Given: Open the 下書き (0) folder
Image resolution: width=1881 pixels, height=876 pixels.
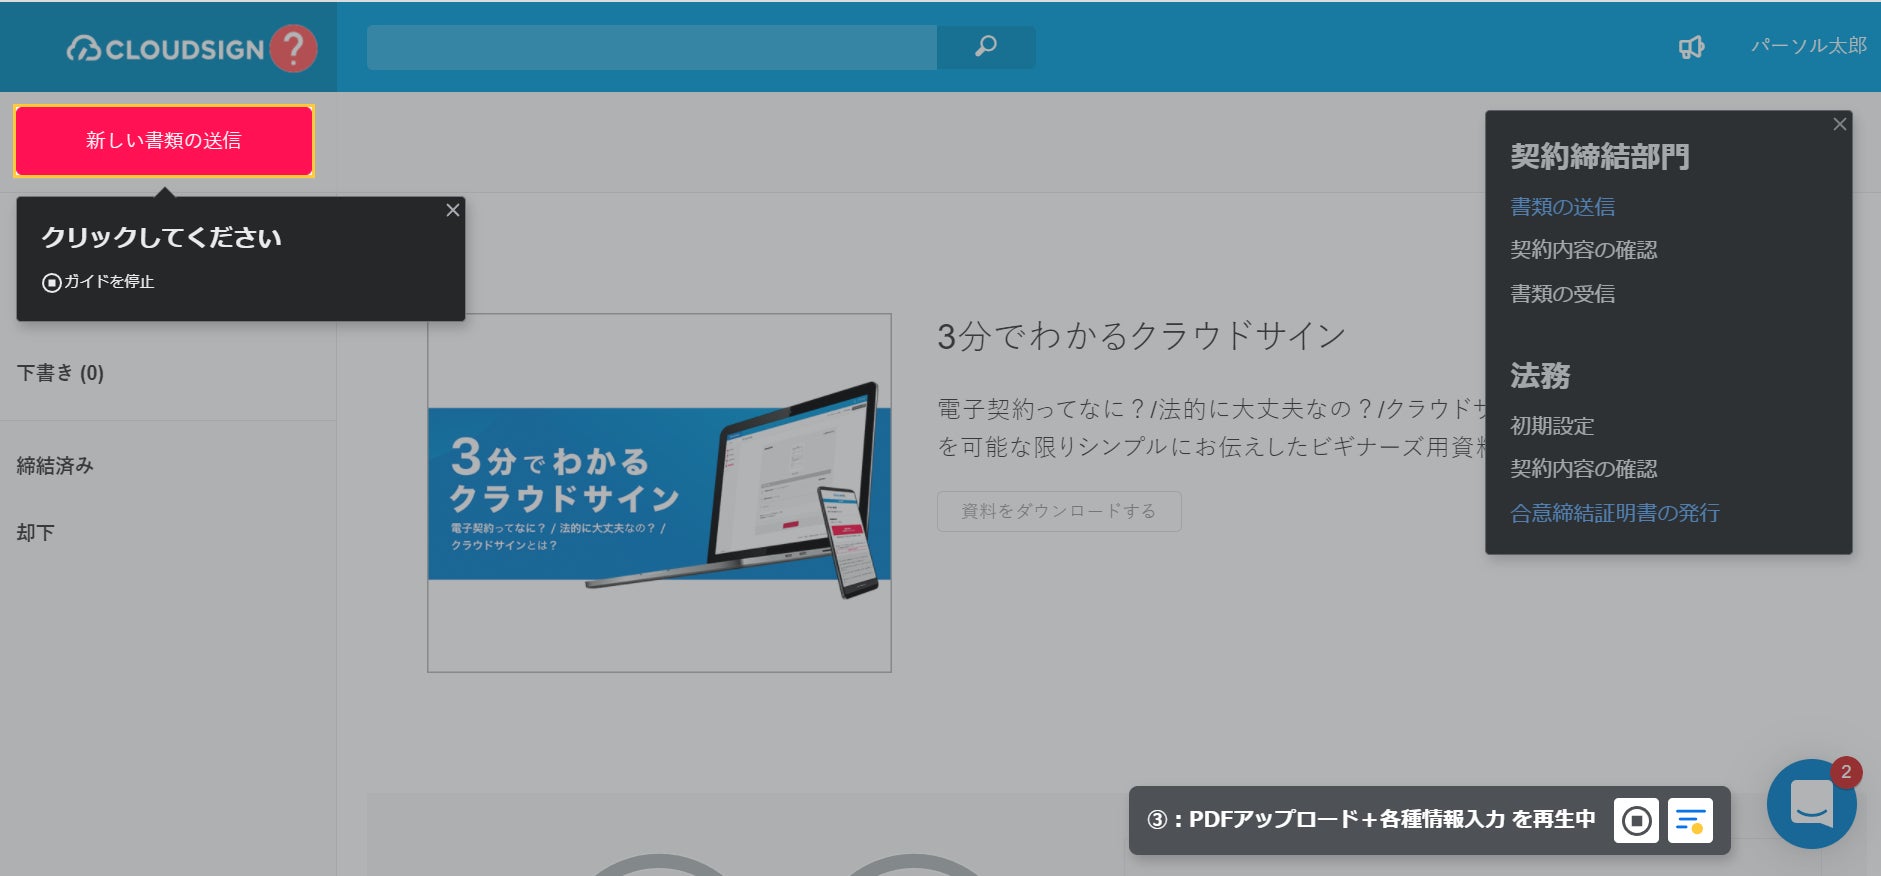Looking at the screenshot, I should (61, 373).
